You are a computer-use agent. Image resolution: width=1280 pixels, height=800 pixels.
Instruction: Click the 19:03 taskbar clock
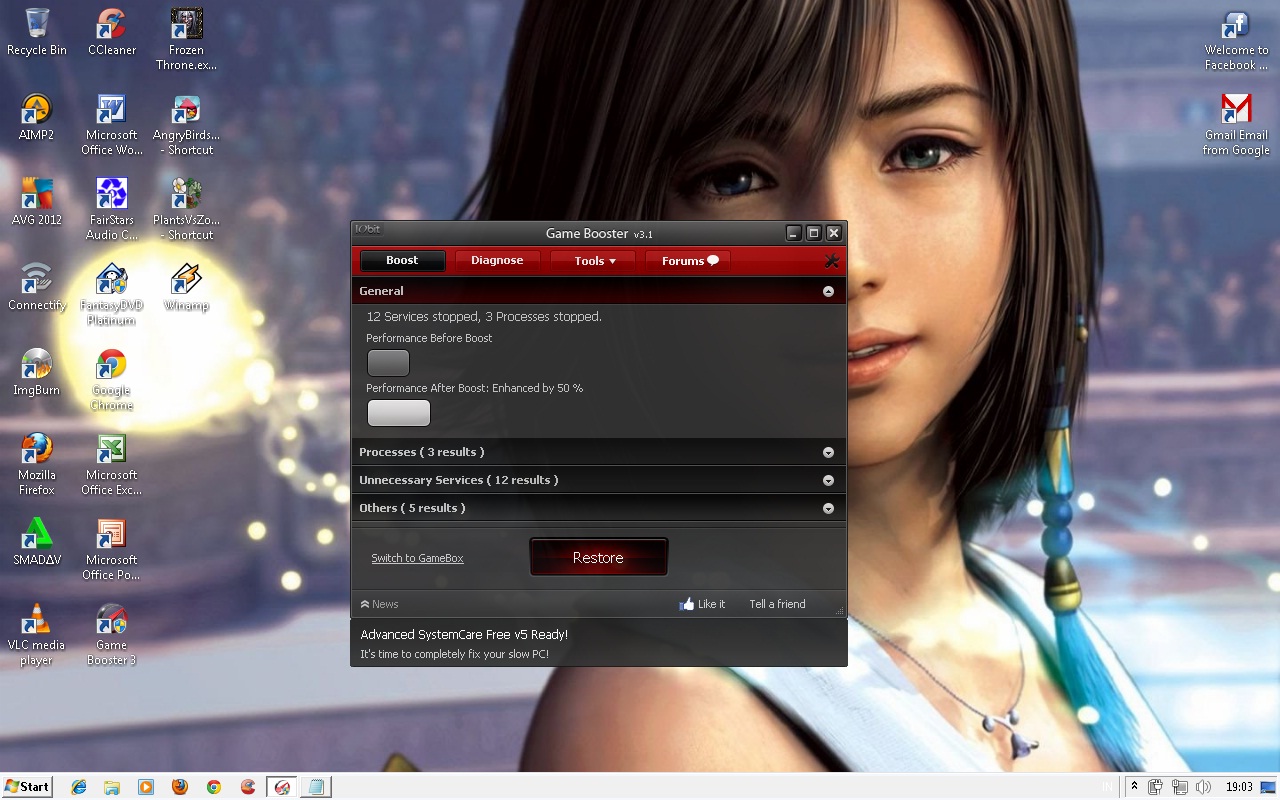coord(1239,787)
